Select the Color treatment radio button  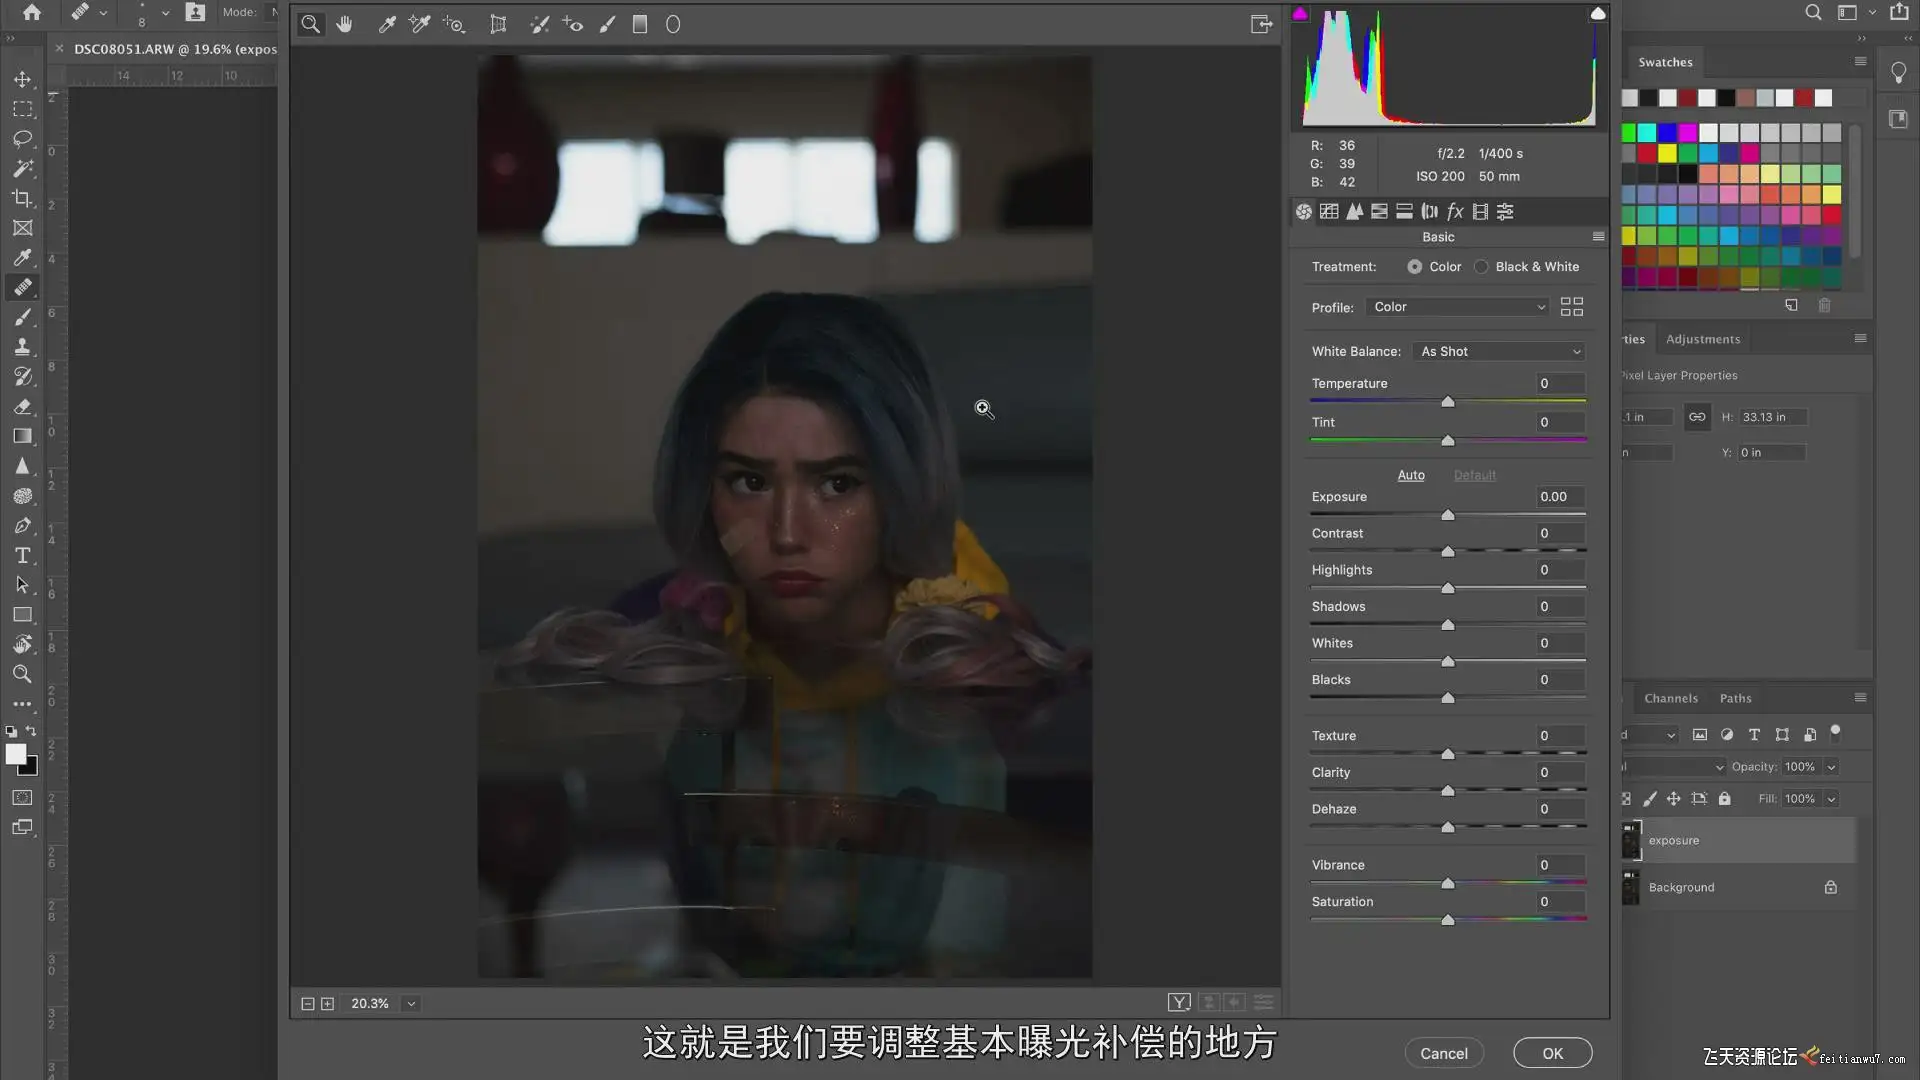pyautogui.click(x=1414, y=267)
